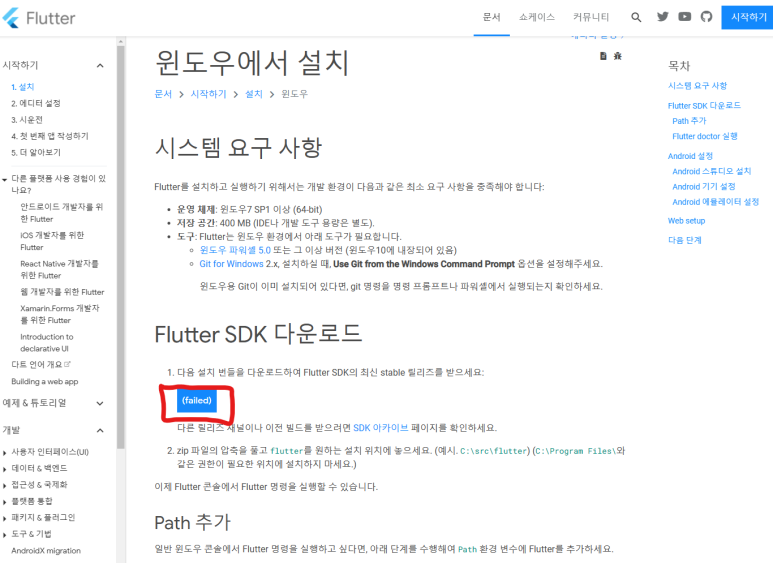The height and width of the screenshot is (563, 773).
Task: Expand 데이터 & 백엔드 tree item
Action: click(4, 469)
